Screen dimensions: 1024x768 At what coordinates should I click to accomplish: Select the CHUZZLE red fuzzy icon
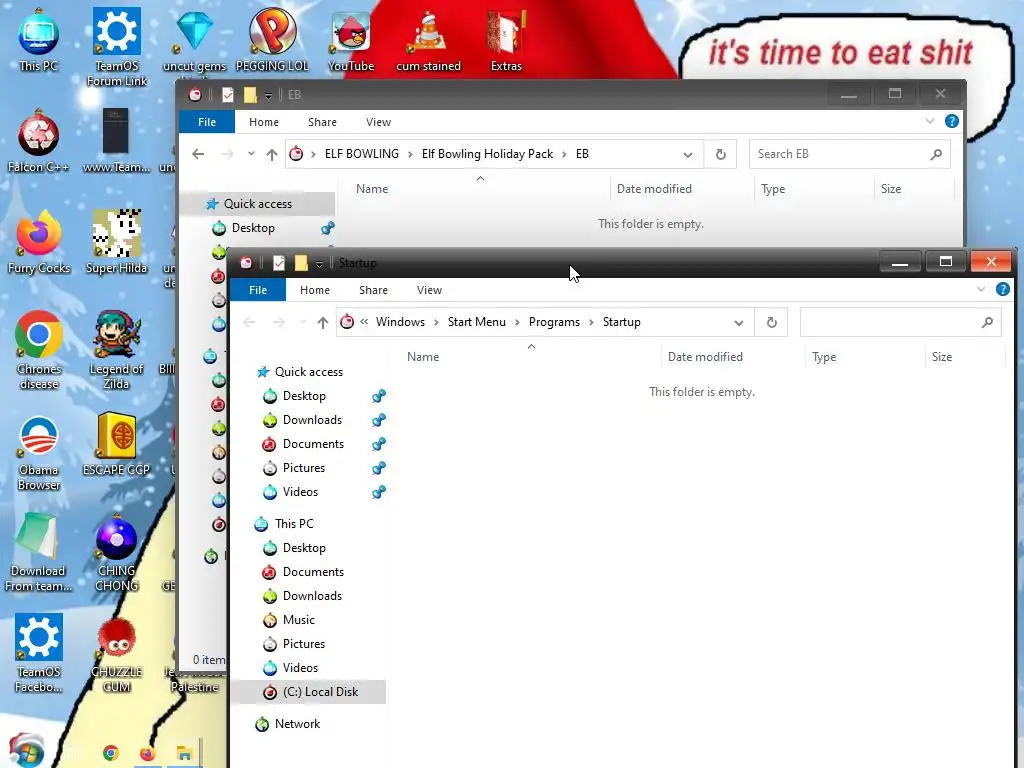pyautogui.click(x=116, y=653)
